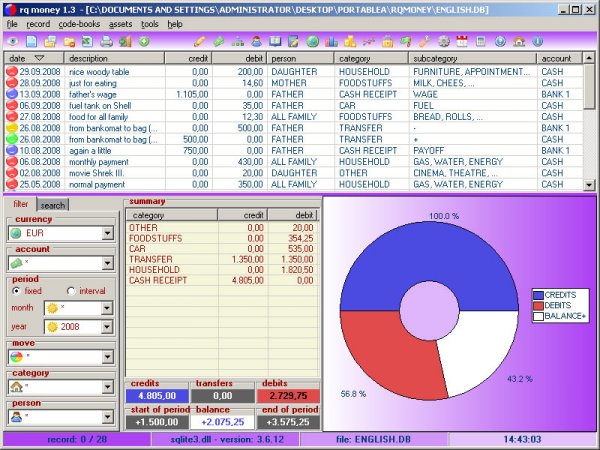Select the fixed period radio button

[x=16, y=290]
